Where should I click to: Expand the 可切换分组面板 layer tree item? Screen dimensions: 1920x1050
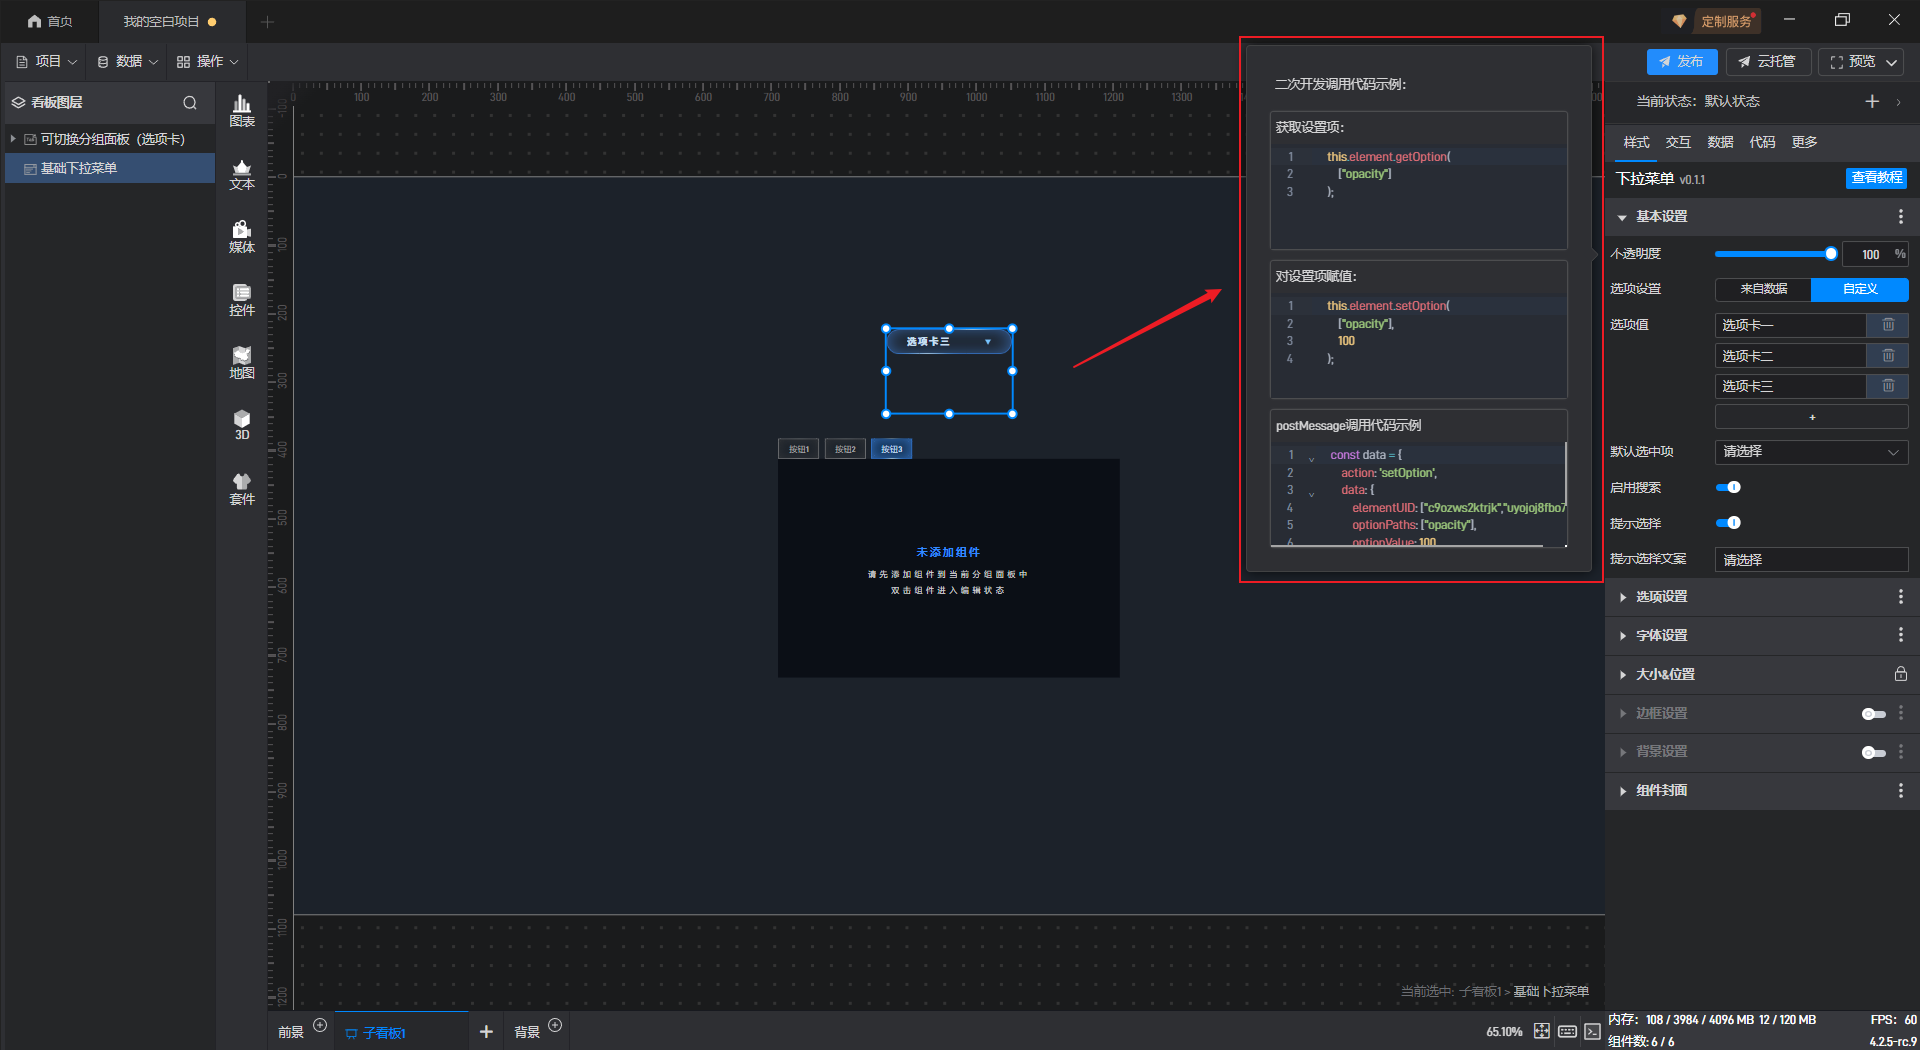13,139
